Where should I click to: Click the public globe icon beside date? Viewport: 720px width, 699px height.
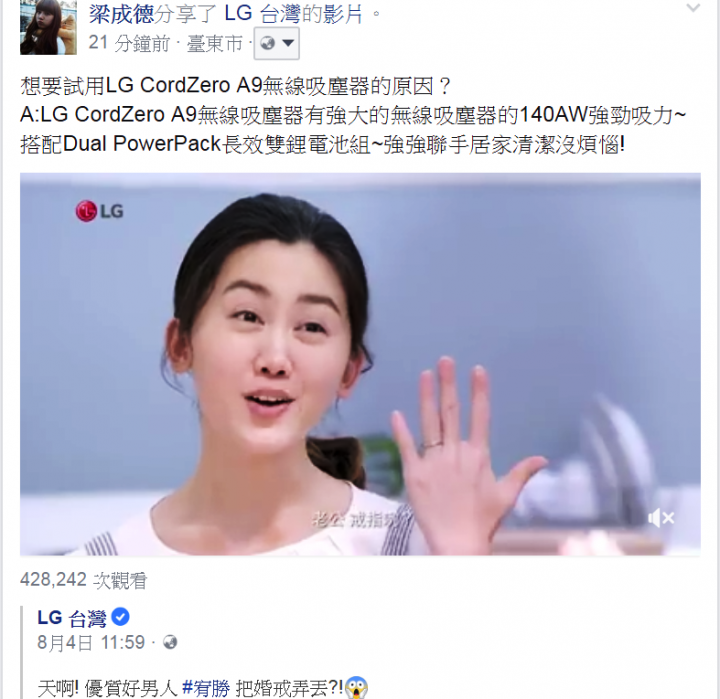170,642
